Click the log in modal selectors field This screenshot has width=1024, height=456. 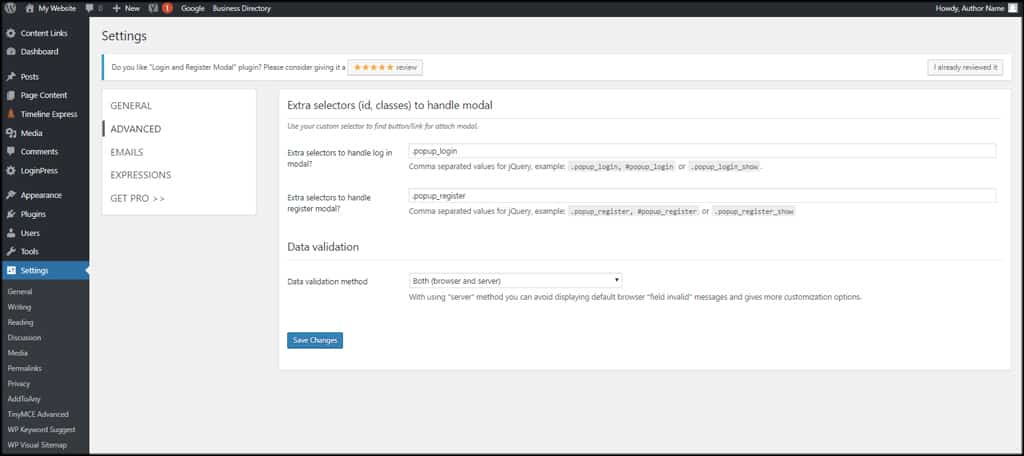tap(702, 151)
